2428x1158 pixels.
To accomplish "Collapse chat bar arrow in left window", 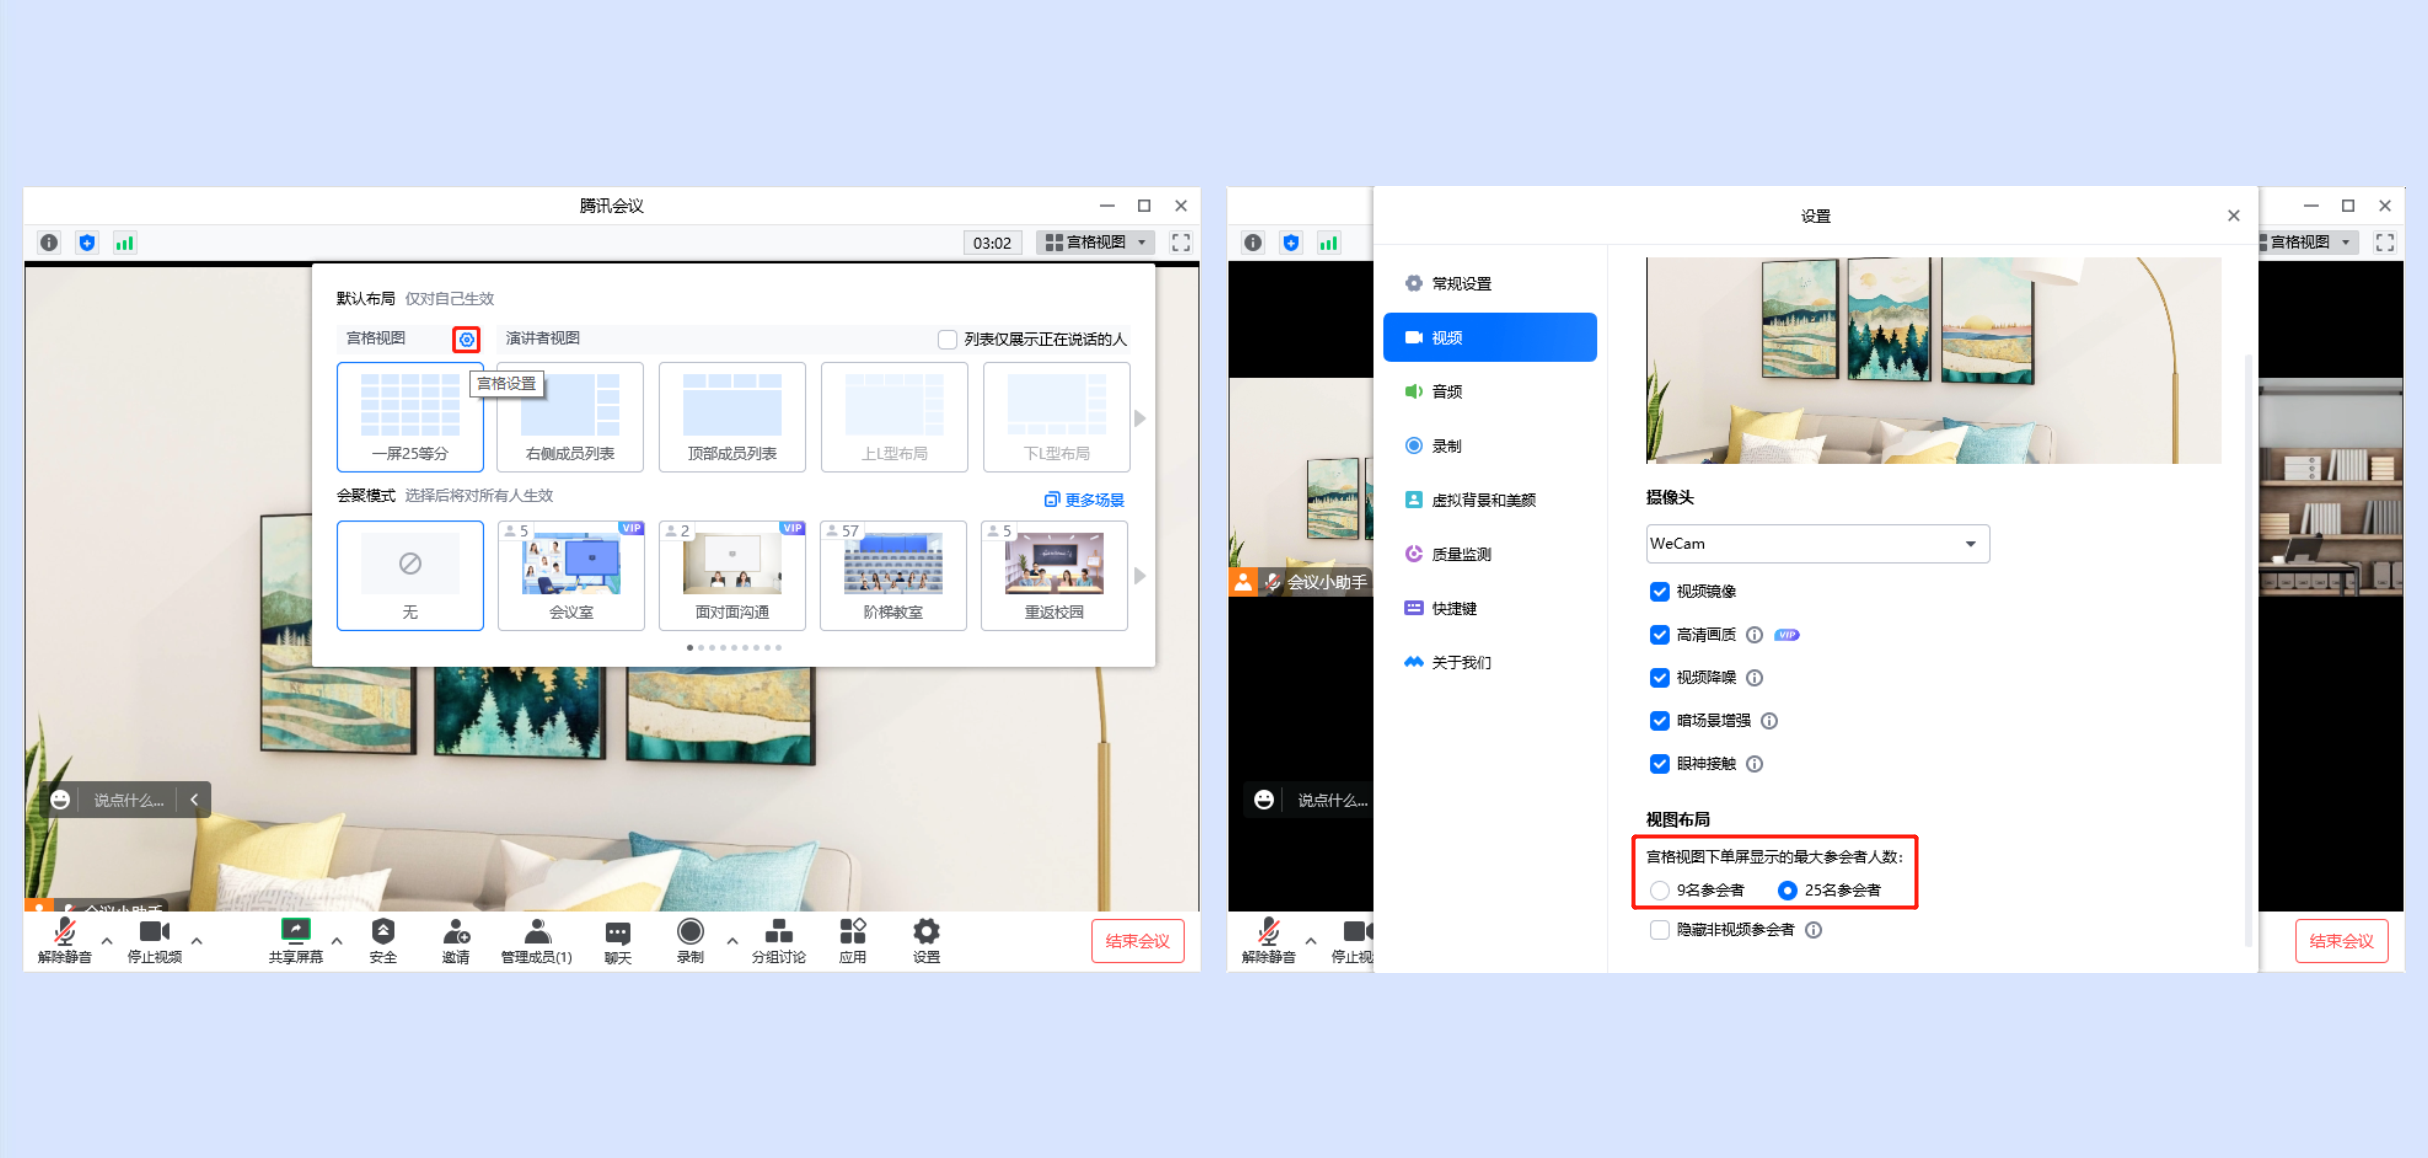I will tap(194, 800).
